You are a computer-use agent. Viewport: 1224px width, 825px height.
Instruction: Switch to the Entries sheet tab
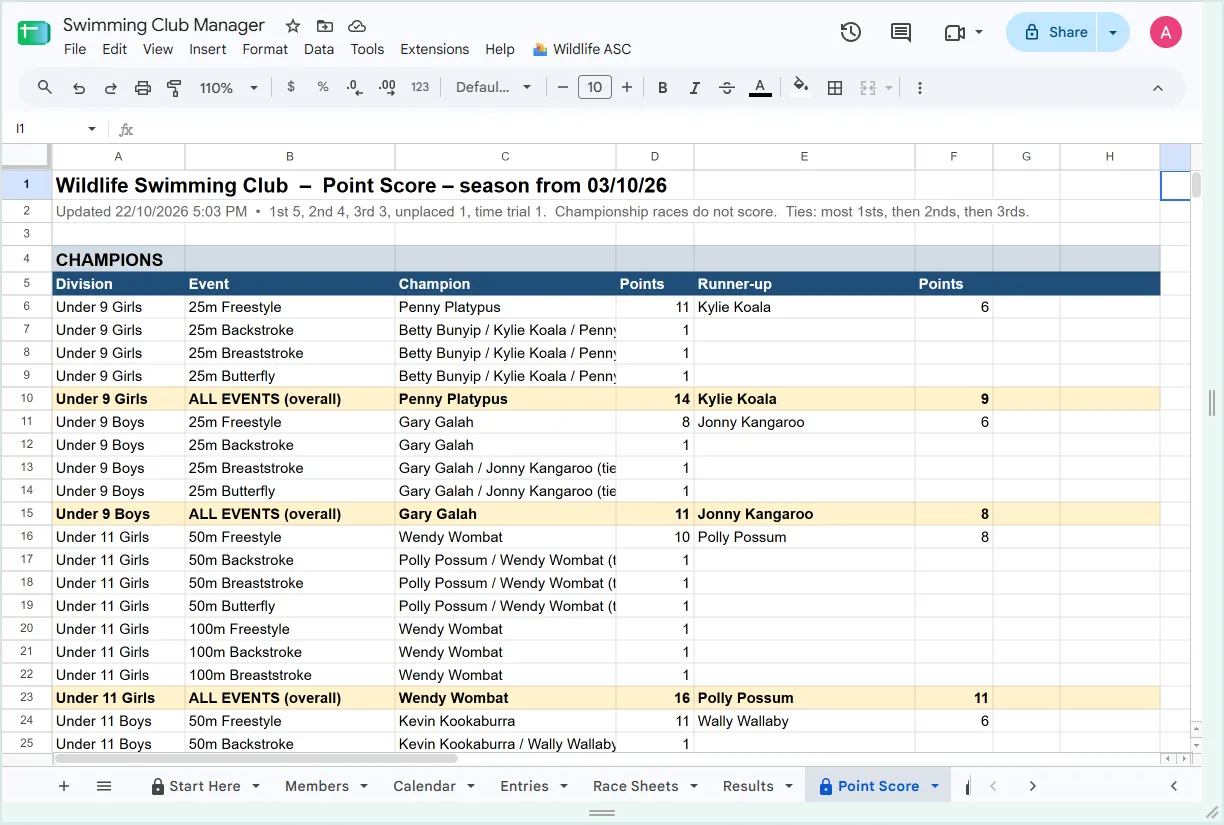[x=524, y=786]
